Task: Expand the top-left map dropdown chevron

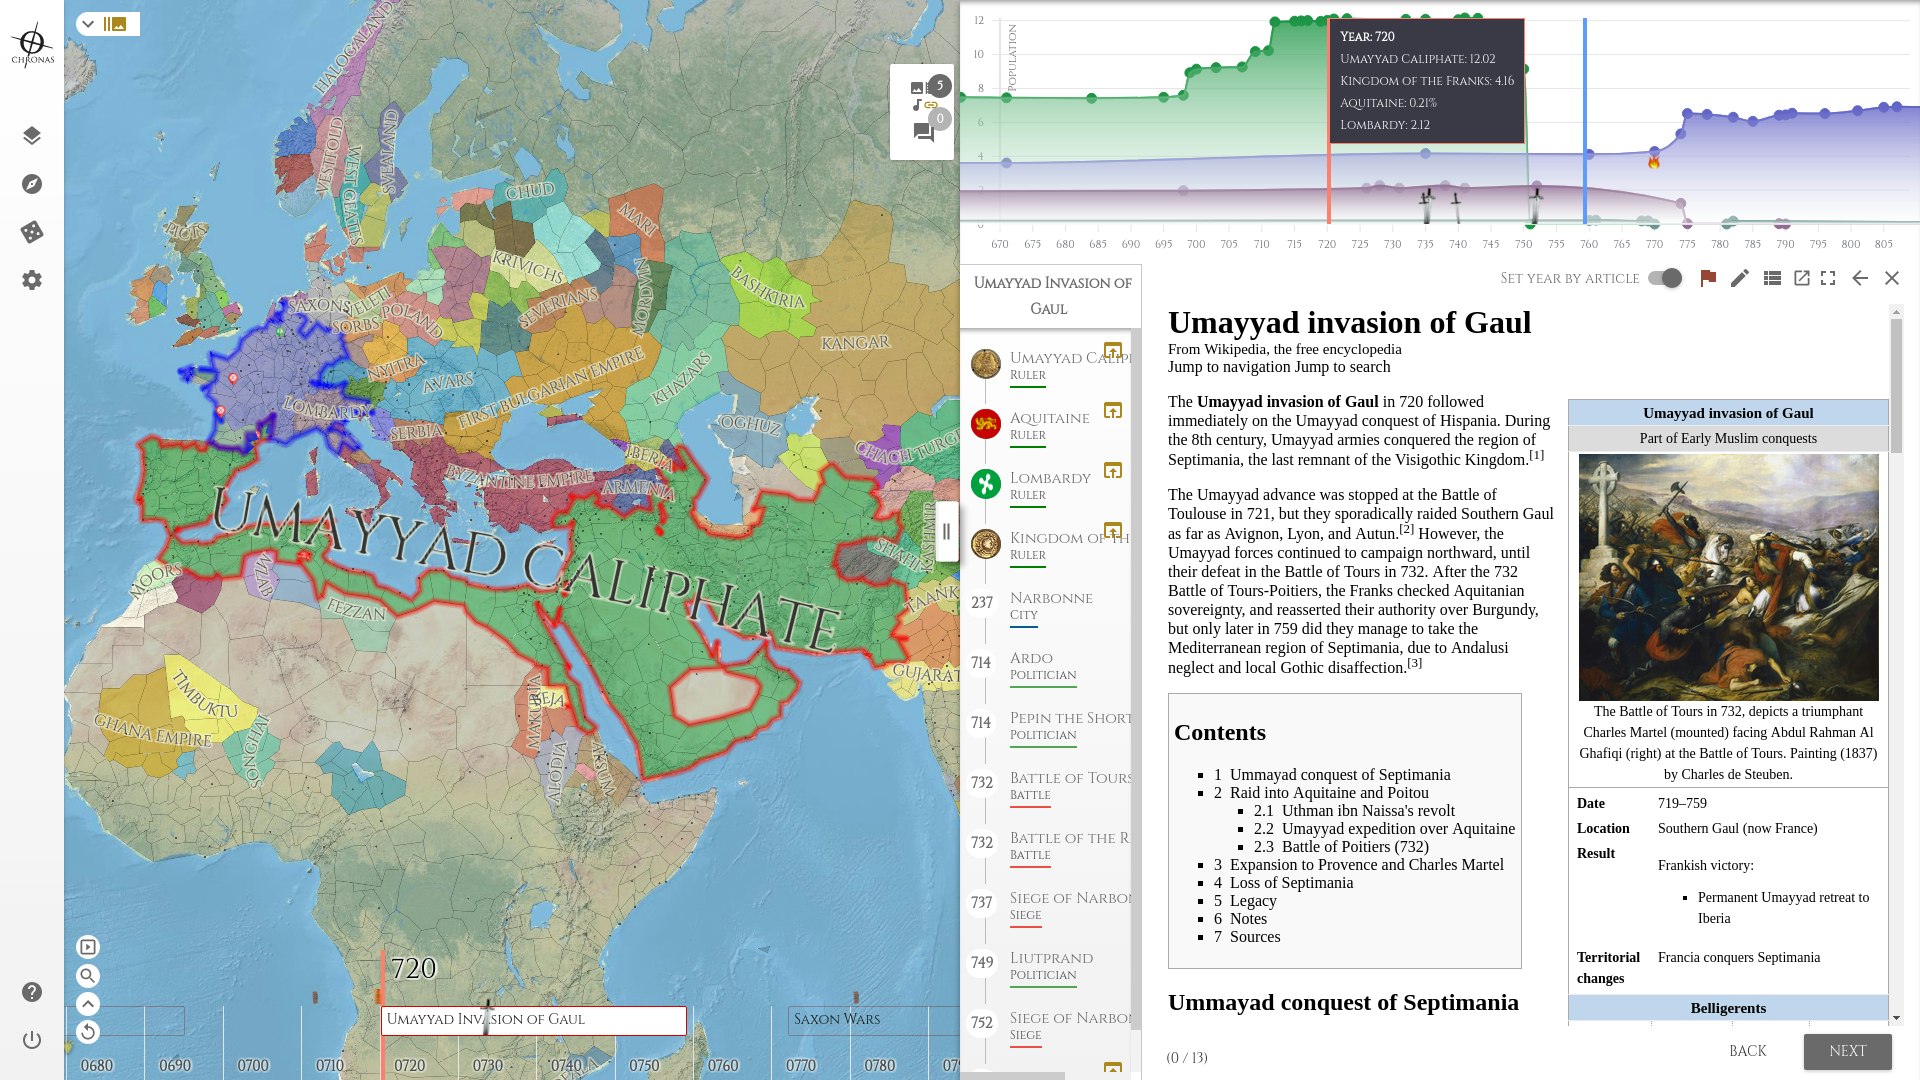Action: point(89,24)
